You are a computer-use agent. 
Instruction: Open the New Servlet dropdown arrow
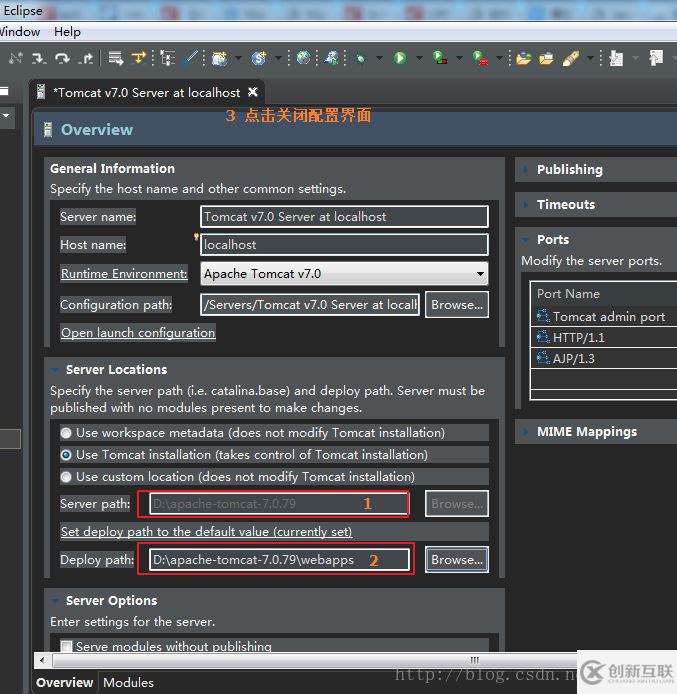click(278, 58)
